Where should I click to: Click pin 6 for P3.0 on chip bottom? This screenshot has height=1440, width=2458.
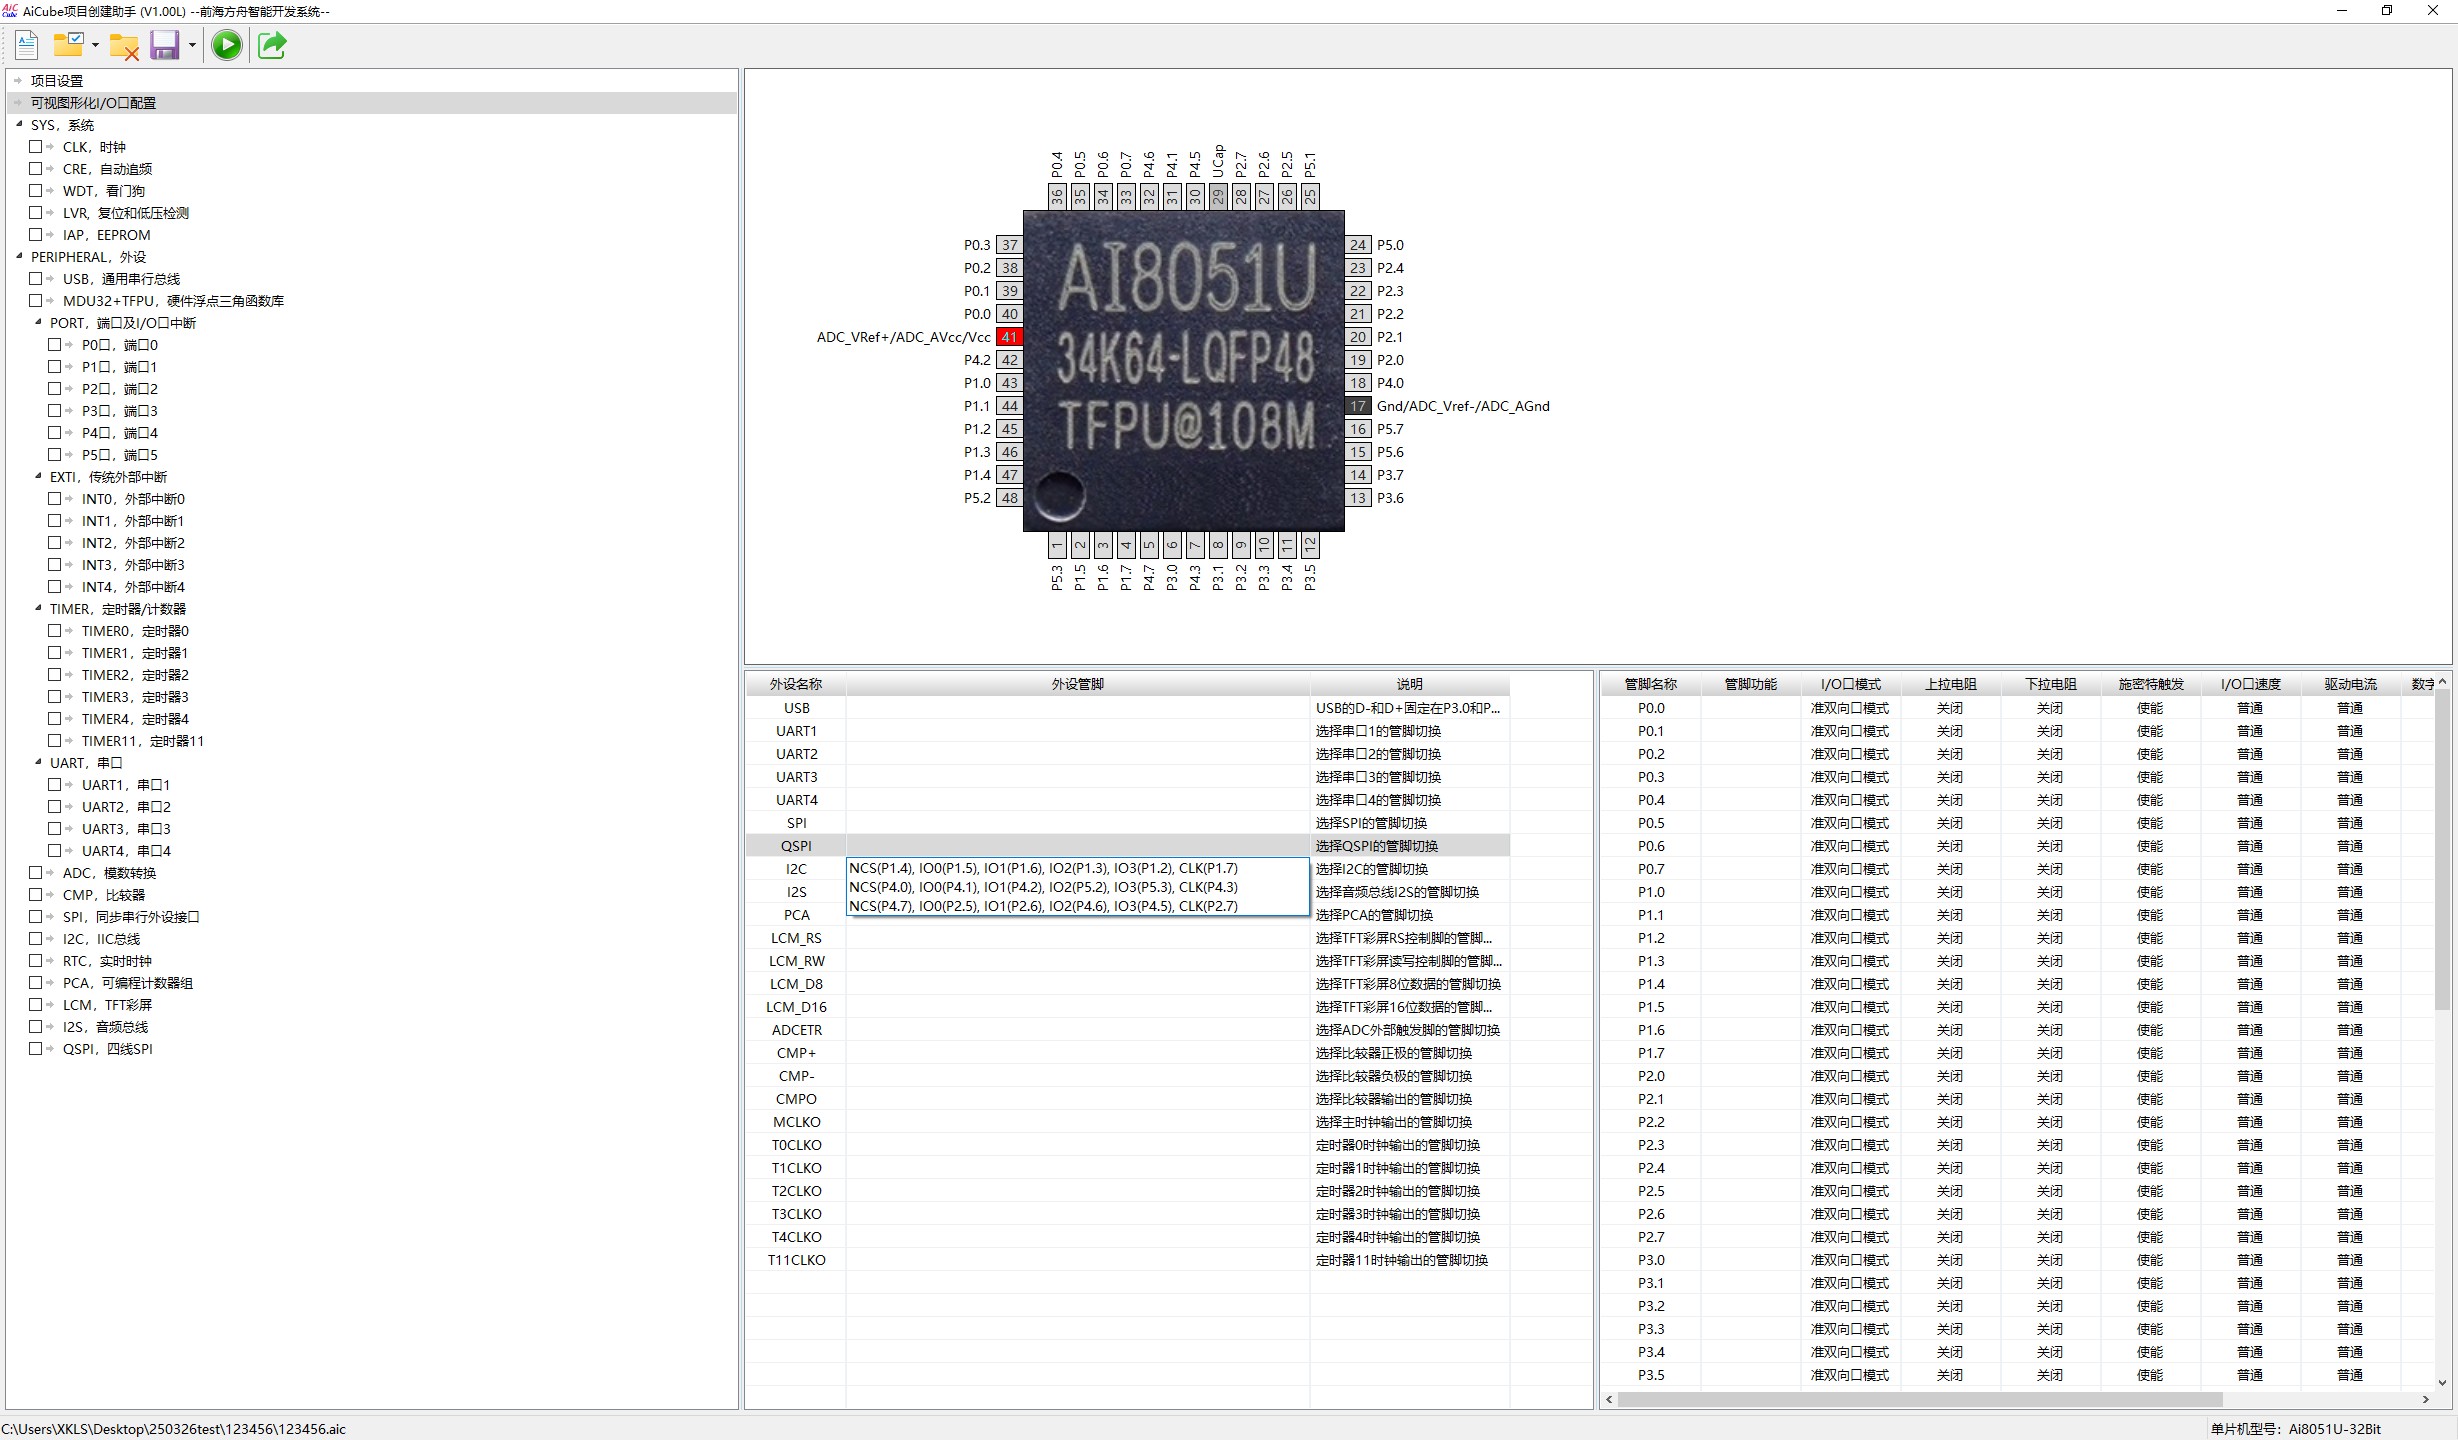pos(1172,545)
